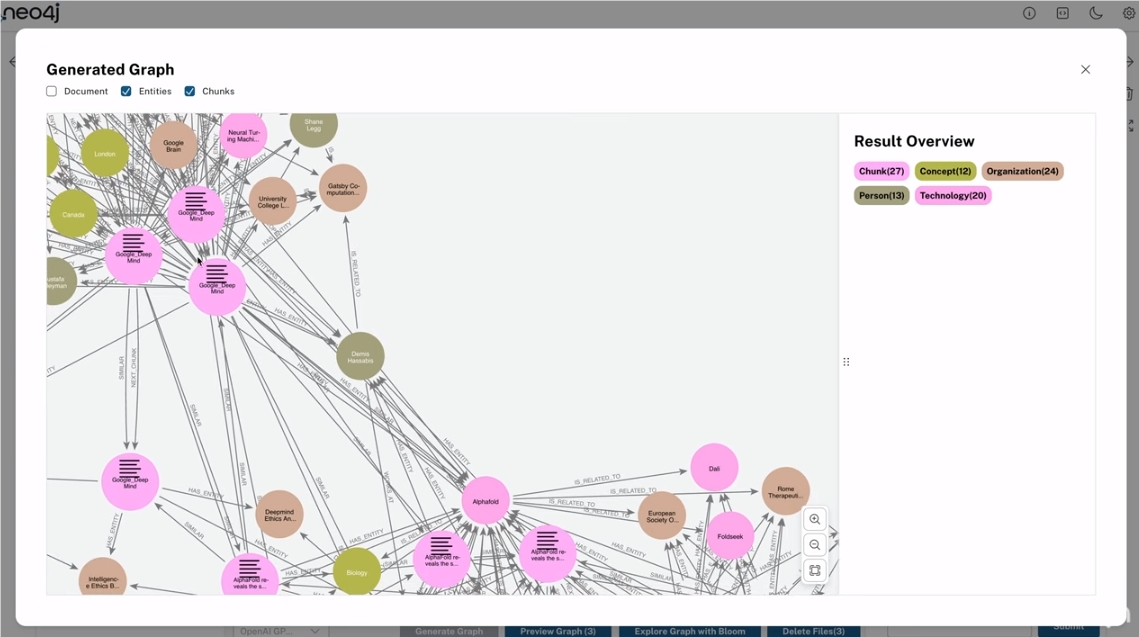Viewport: 1139px width, 637px height.
Task: Click the Alphafold node in the graph
Action: pyautogui.click(x=484, y=500)
